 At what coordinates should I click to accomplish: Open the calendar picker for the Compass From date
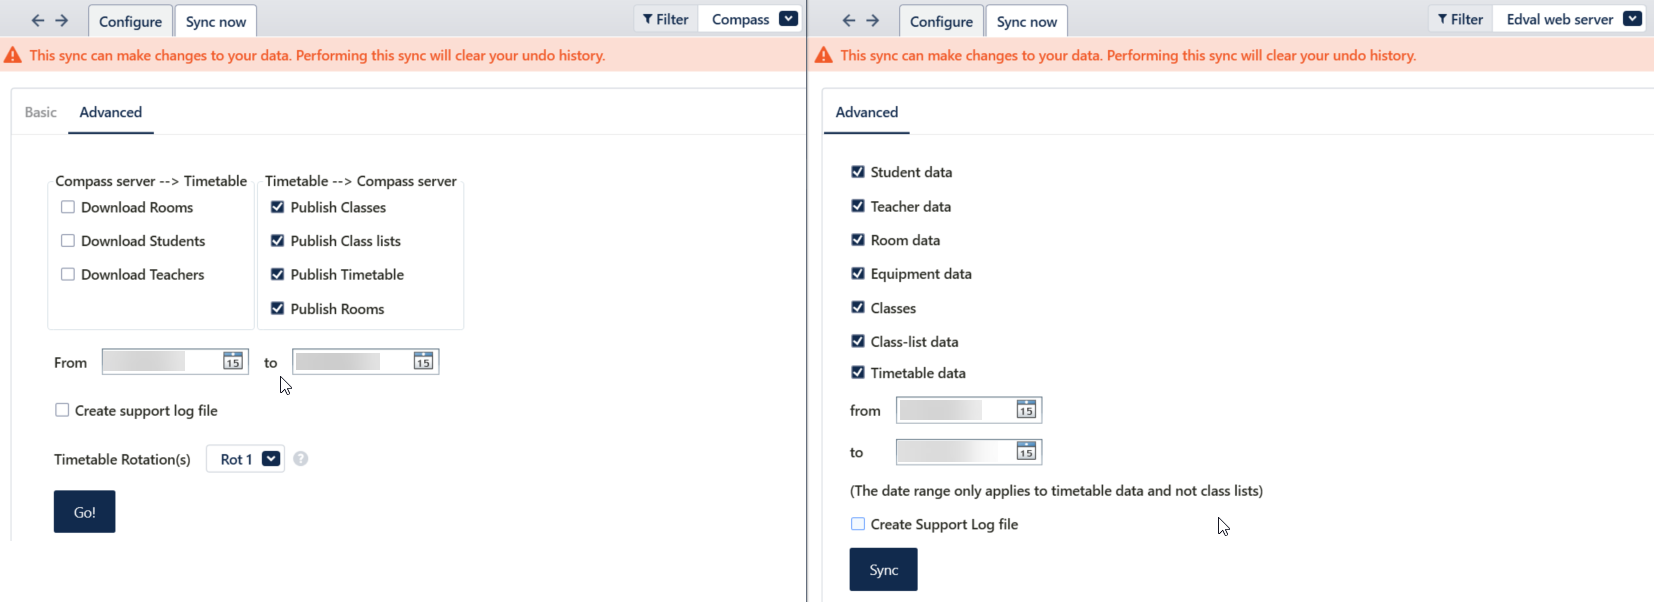[x=233, y=361]
